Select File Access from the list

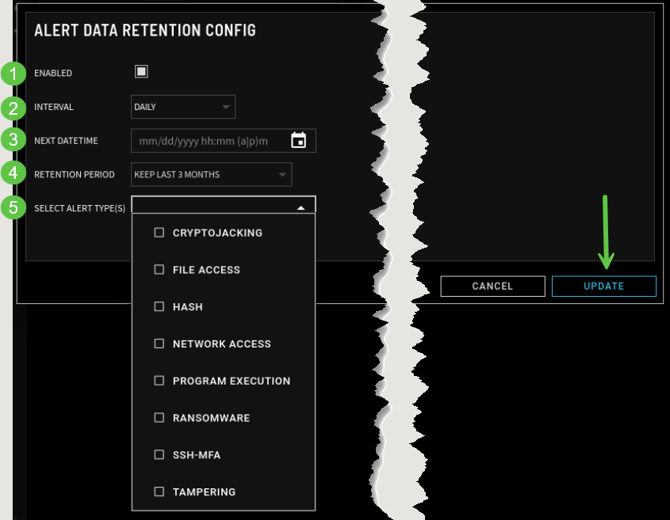(x=206, y=270)
